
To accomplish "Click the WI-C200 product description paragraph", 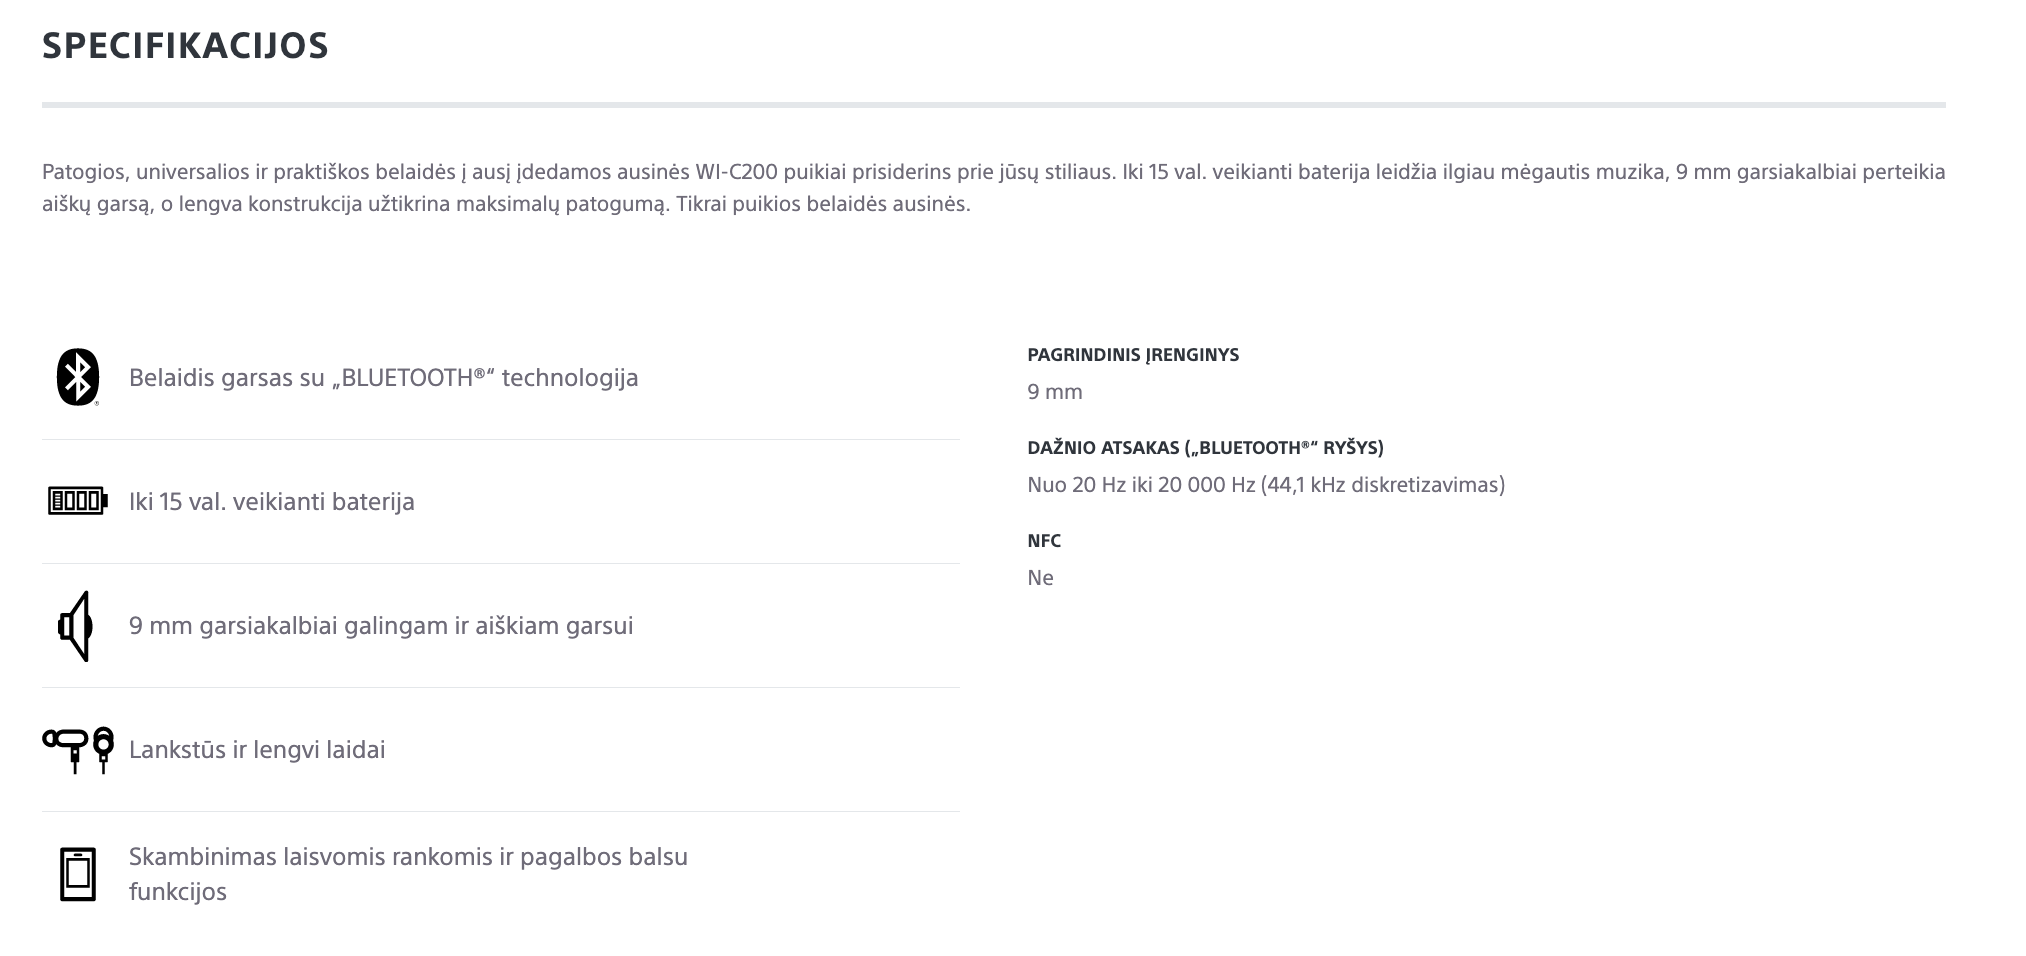I will pyautogui.click(x=994, y=188).
